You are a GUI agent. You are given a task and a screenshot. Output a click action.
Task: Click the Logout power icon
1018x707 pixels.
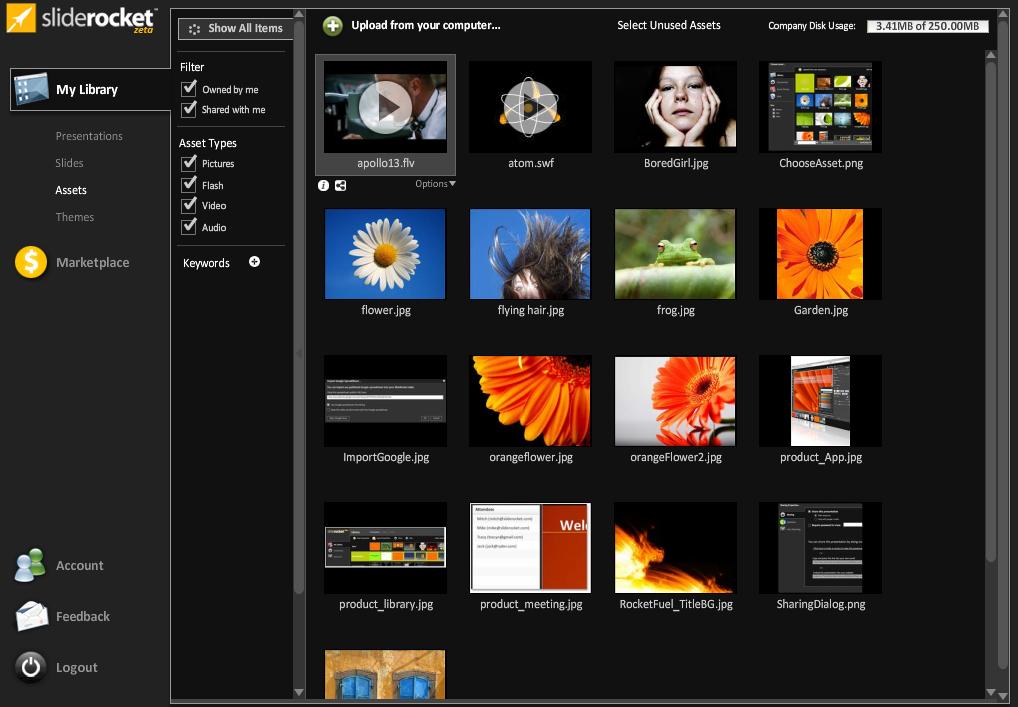[x=31, y=667]
